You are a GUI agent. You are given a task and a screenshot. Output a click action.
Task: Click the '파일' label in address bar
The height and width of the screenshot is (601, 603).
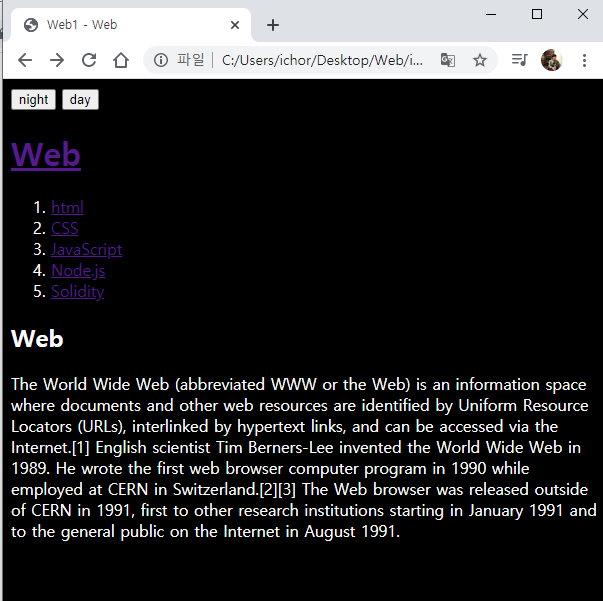coord(190,60)
